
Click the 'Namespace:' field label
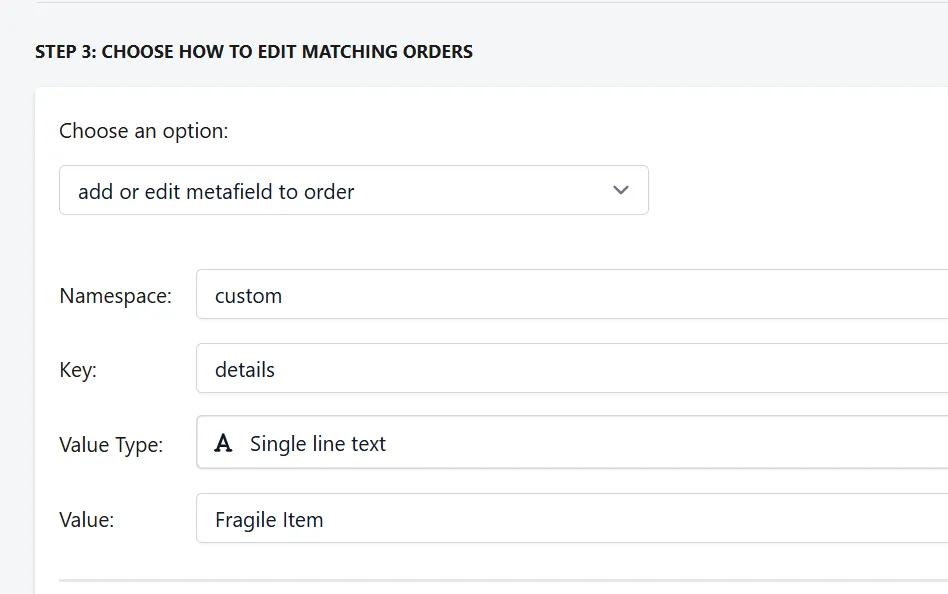click(x=115, y=296)
